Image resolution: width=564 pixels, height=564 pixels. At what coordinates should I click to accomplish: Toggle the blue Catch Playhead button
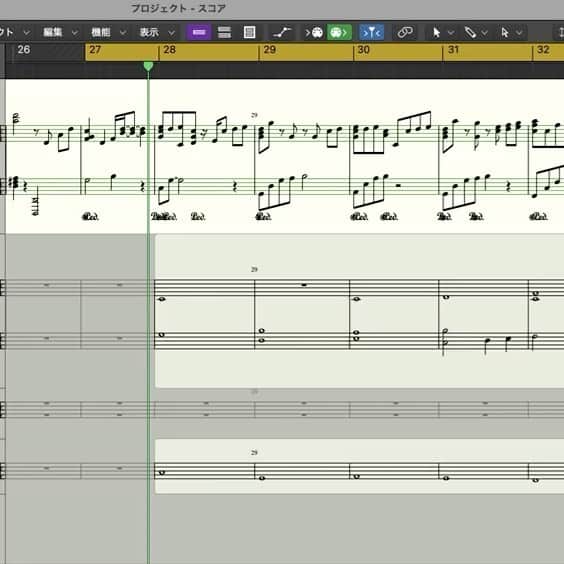(x=372, y=32)
